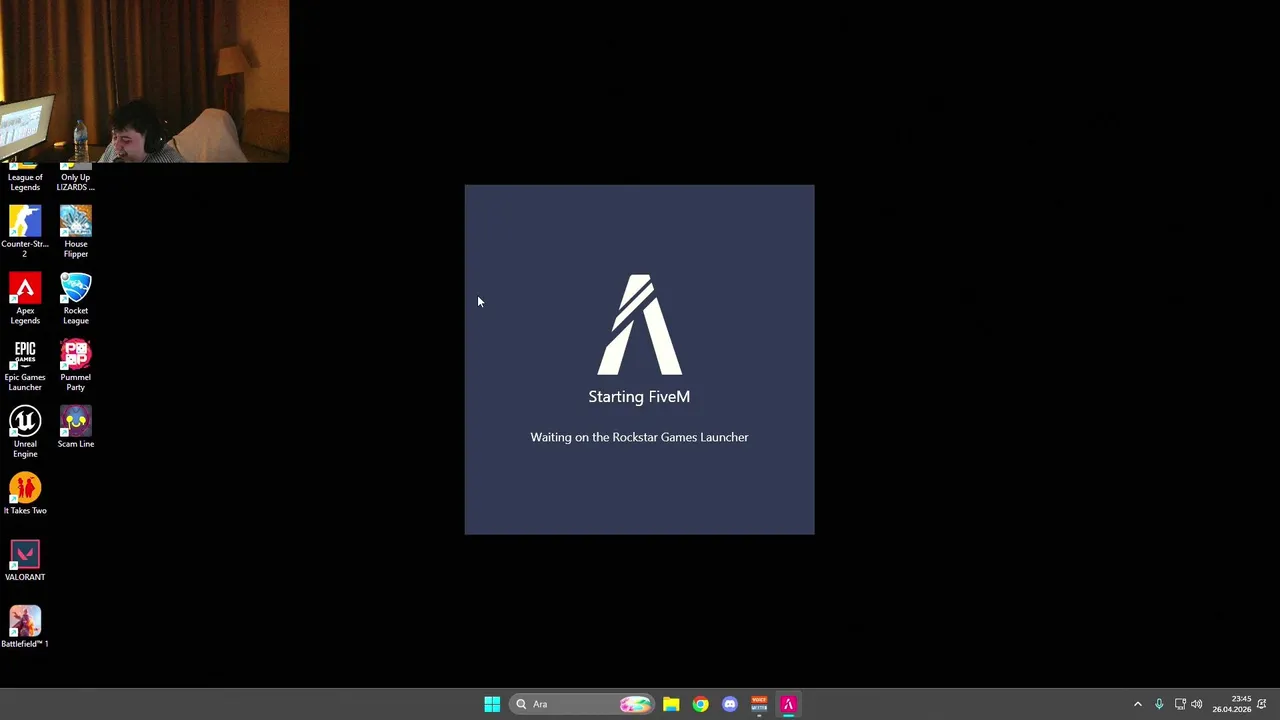Screen dimensions: 1280x720
Task: Open the network tray icon
Action: coord(1180,704)
